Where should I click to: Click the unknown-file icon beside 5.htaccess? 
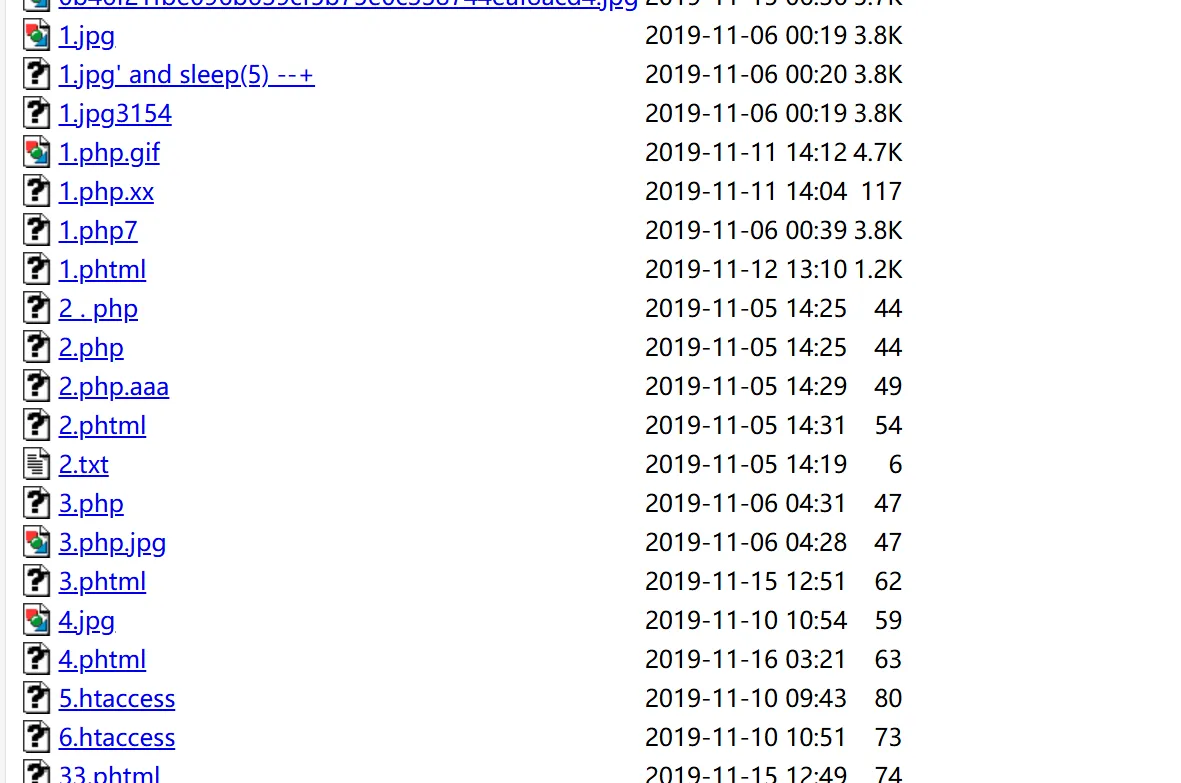(36, 698)
